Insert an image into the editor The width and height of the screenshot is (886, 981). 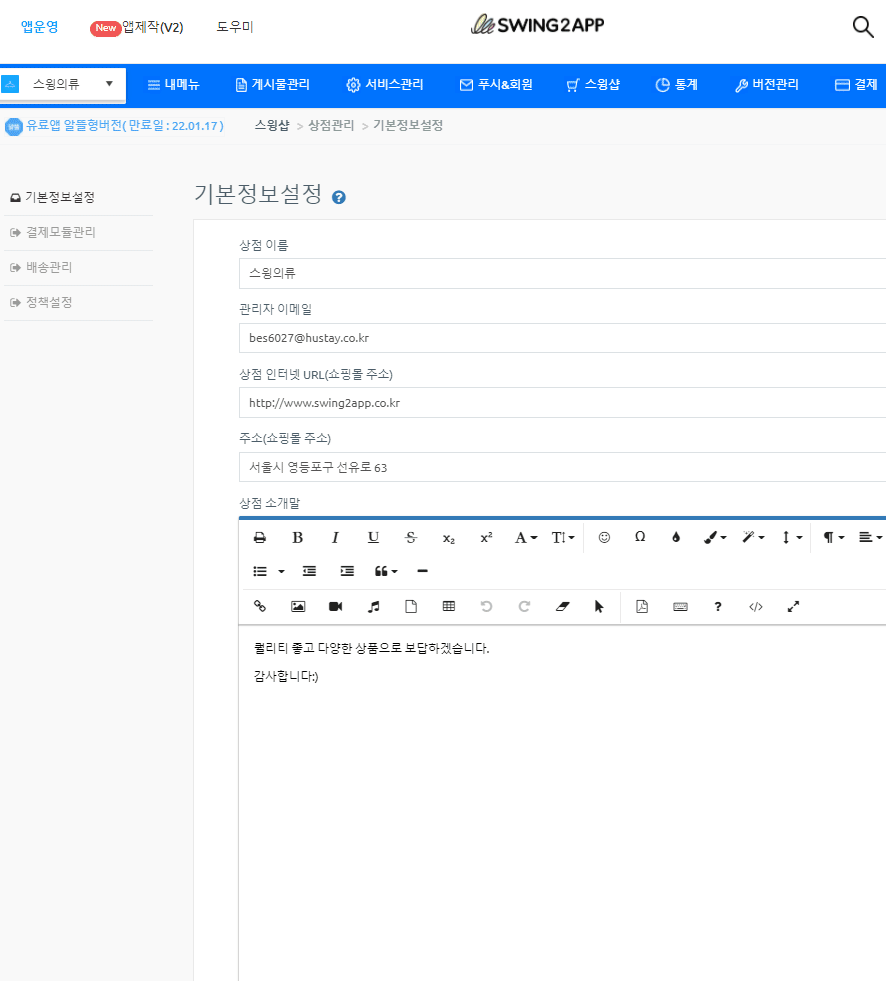[x=298, y=606]
